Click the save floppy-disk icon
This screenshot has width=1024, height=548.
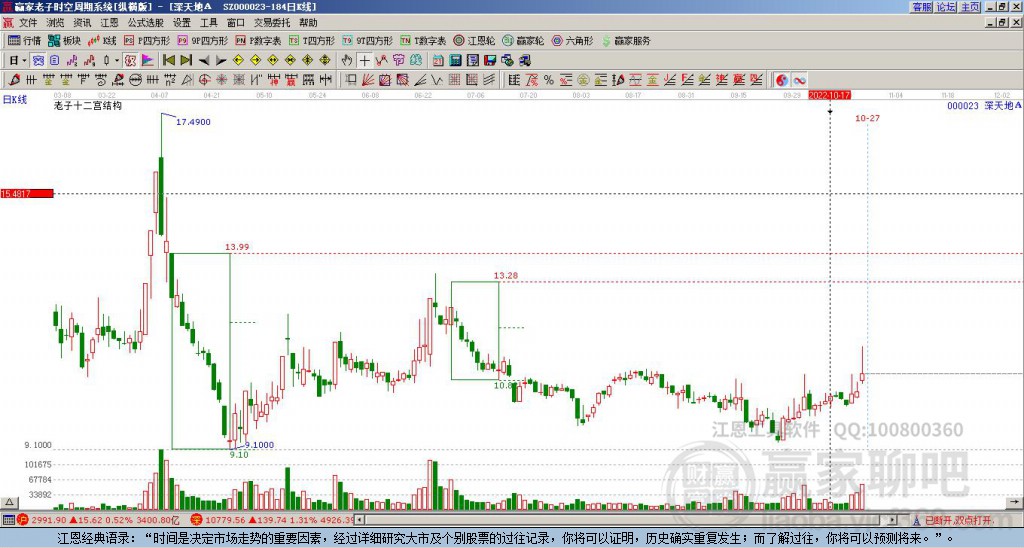(490, 61)
